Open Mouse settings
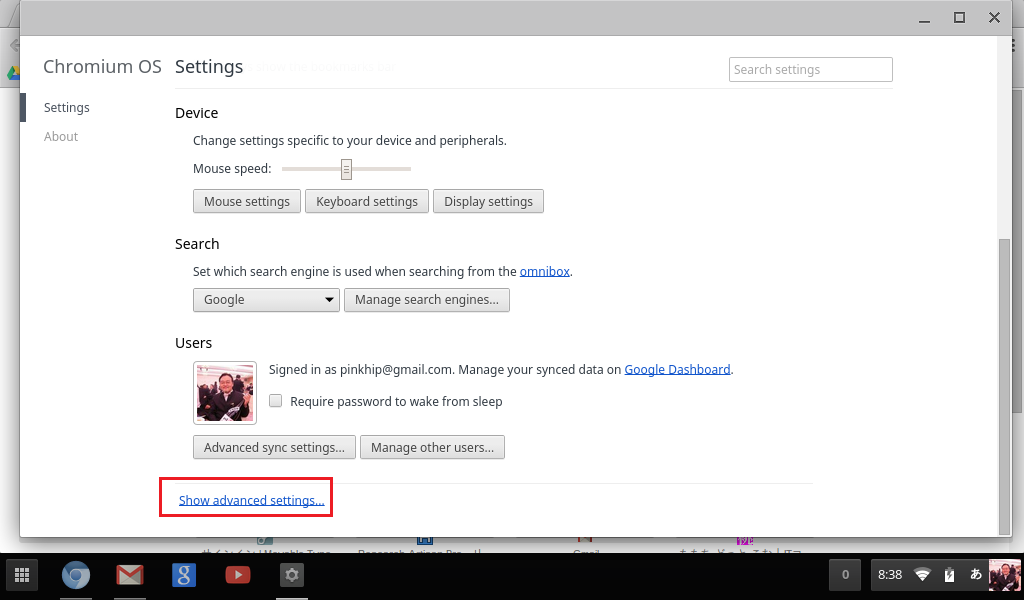The width and height of the screenshot is (1024, 600). tap(247, 202)
